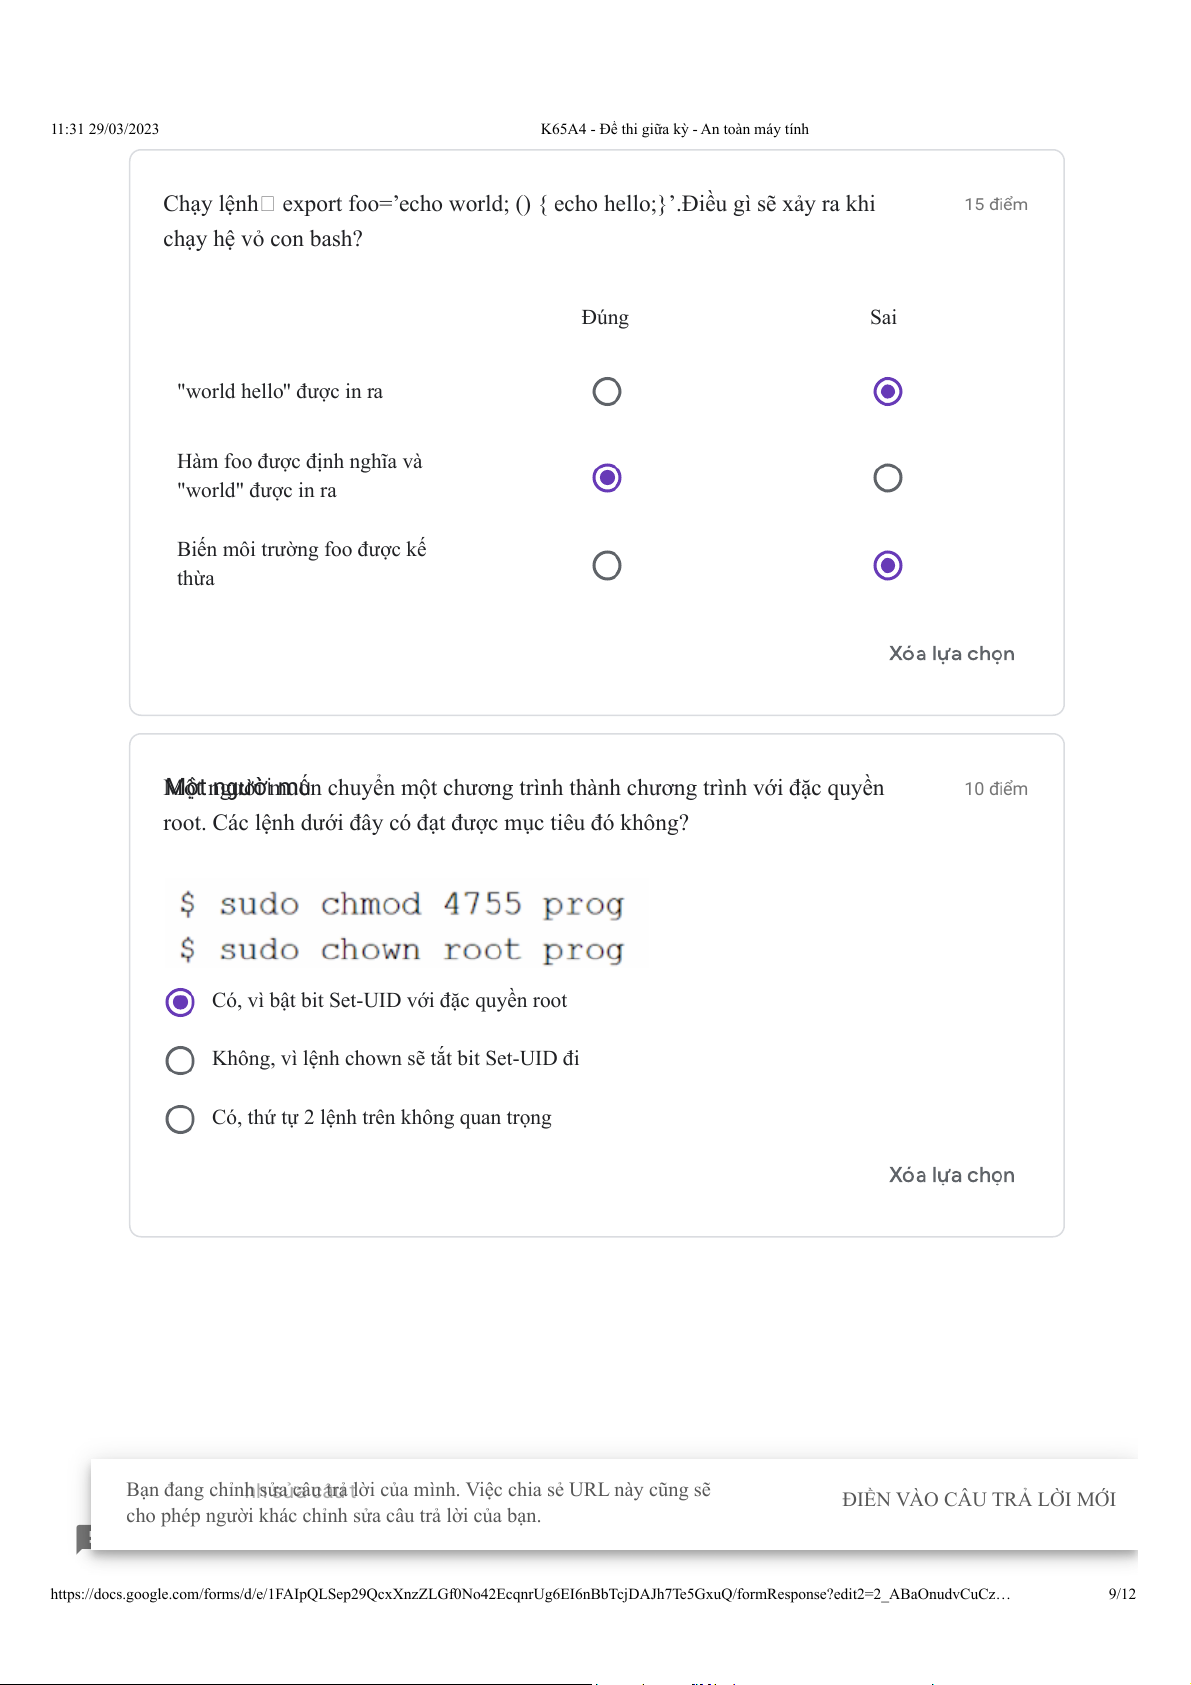Open the docs.google.com form URL in footer
The image size is (1191, 1685).
pyautogui.click(x=530, y=1594)
